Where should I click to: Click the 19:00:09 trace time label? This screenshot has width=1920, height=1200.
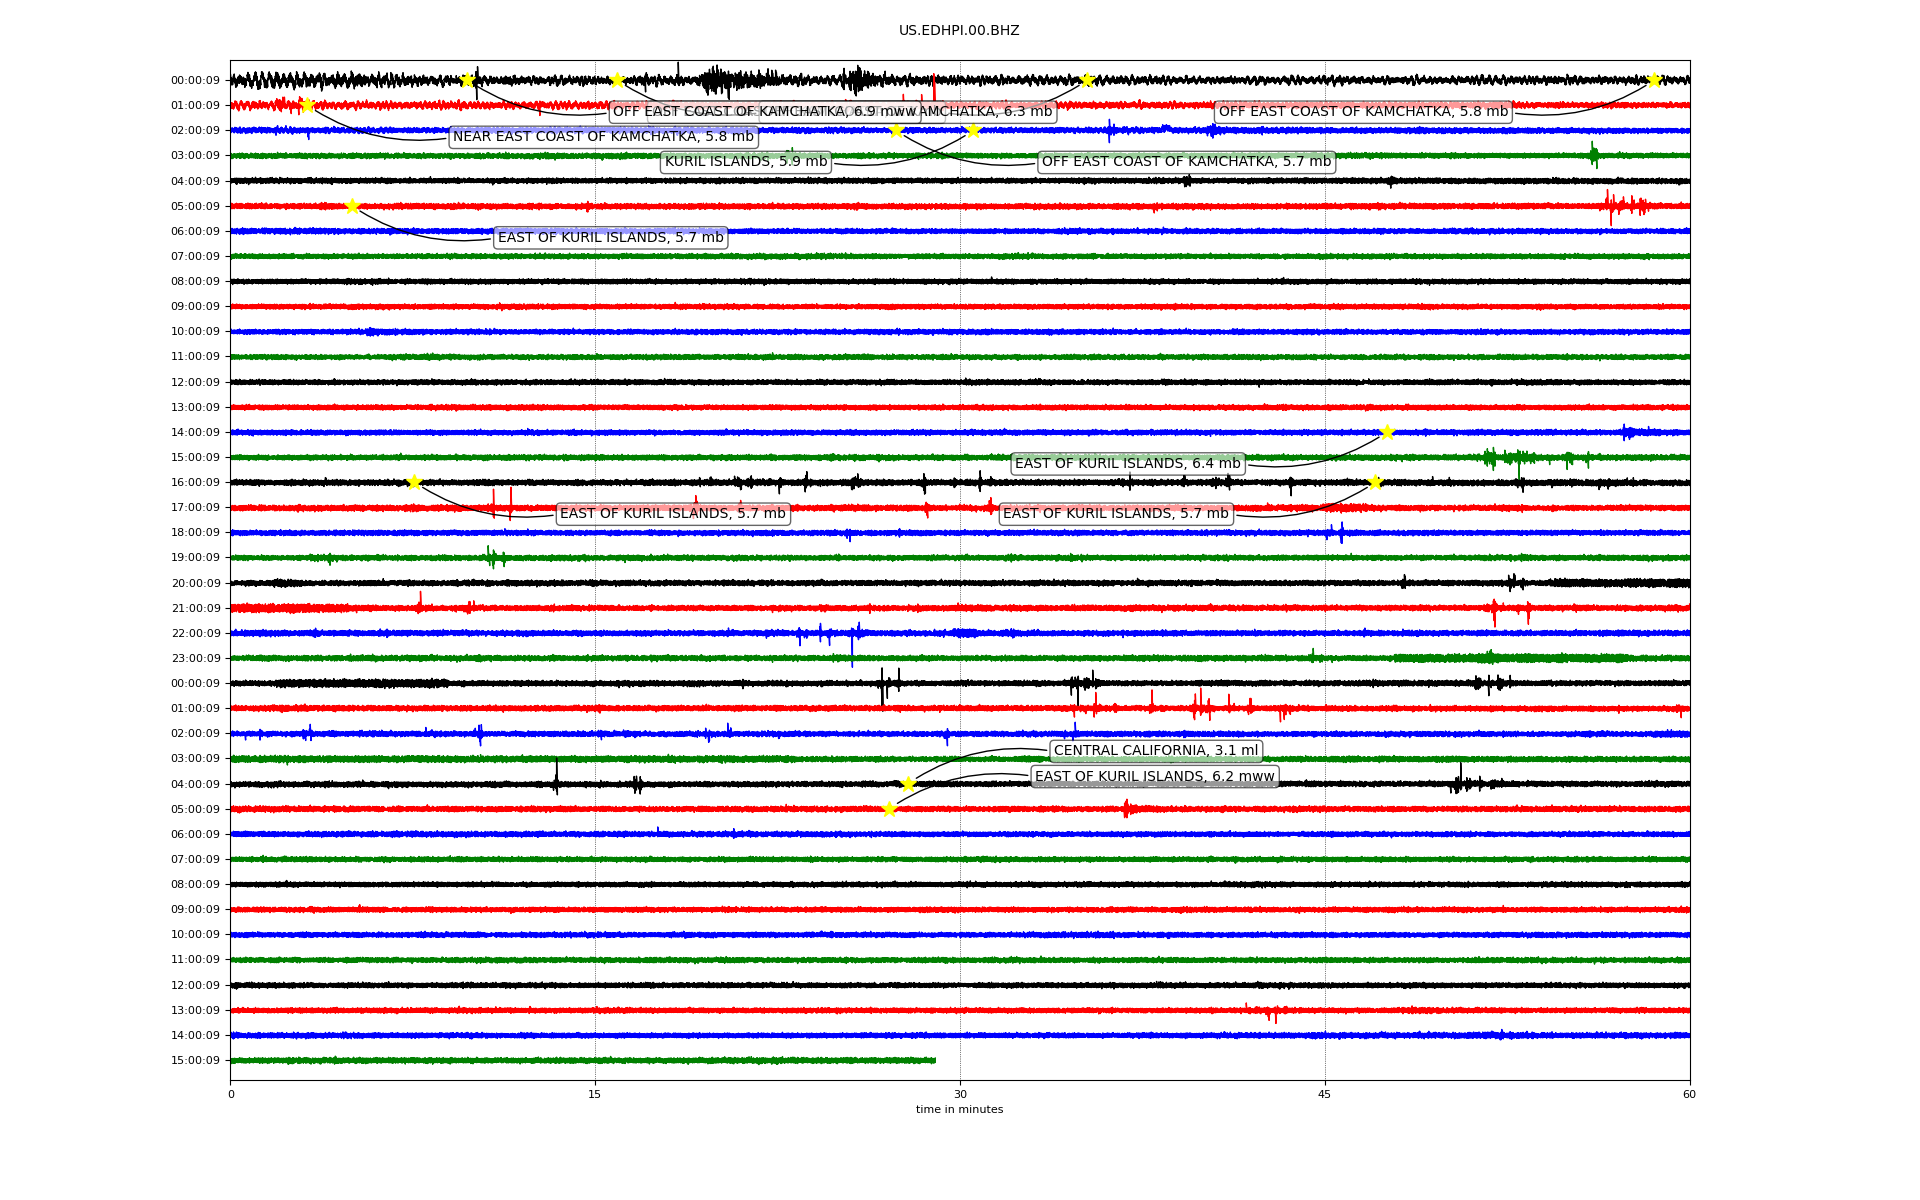tap(195, 558)
